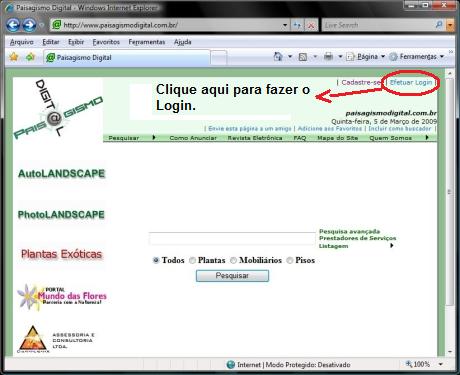This screenshot has width=460, height=375.
Task: Open the search provider dropdown arrow
Action: [x=450, y=25]
